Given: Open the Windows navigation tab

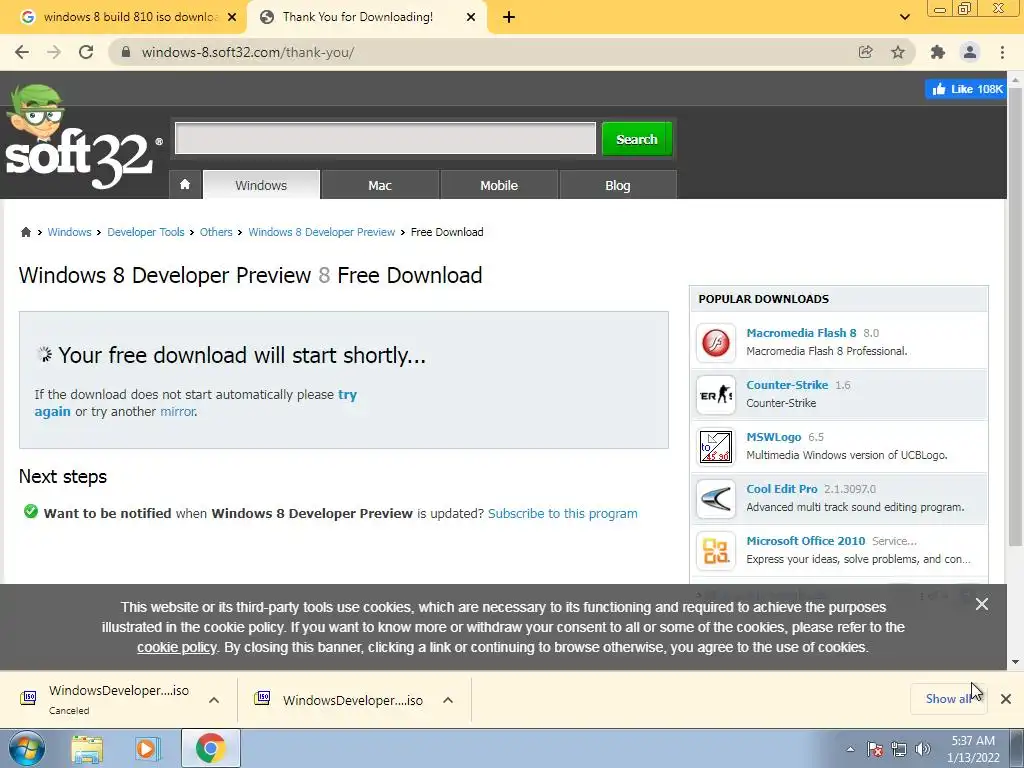Looking at the screenshot, I should [x=261, y=185].
